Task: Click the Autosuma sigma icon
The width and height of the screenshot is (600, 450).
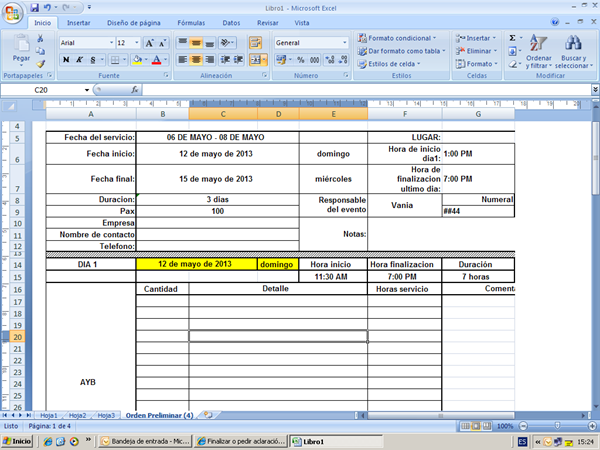Action: coord(513,38)
